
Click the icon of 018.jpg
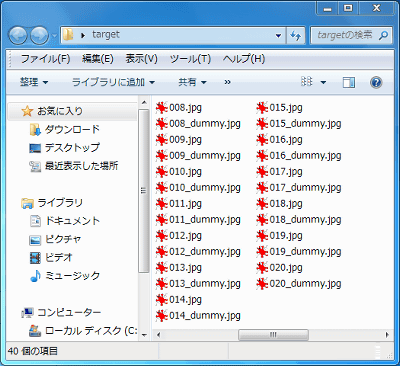[x=262, y=204]
